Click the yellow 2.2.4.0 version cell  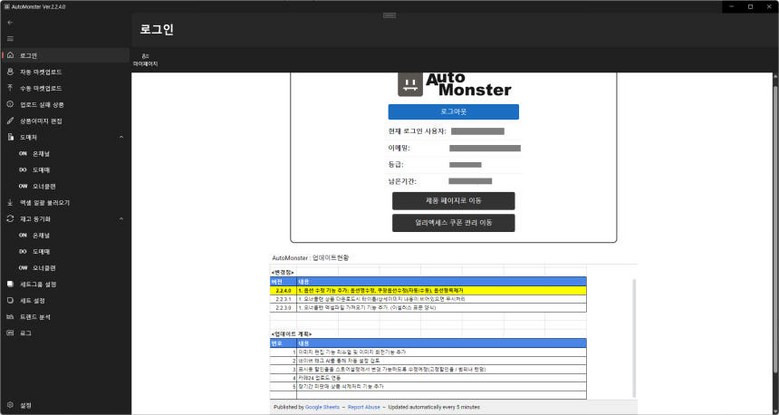point(283,290)
